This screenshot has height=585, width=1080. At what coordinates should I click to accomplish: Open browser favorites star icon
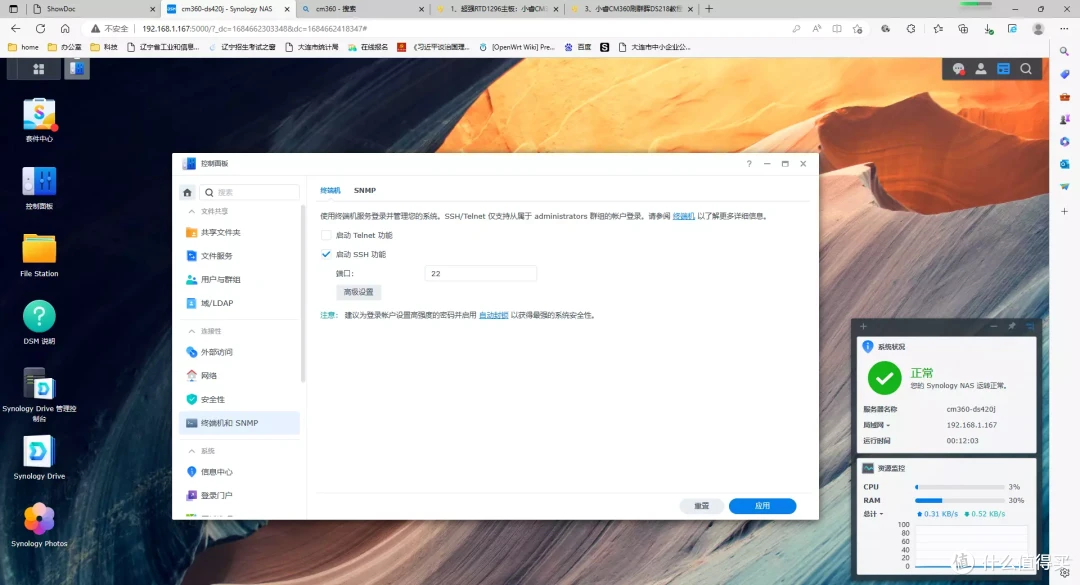937,29
